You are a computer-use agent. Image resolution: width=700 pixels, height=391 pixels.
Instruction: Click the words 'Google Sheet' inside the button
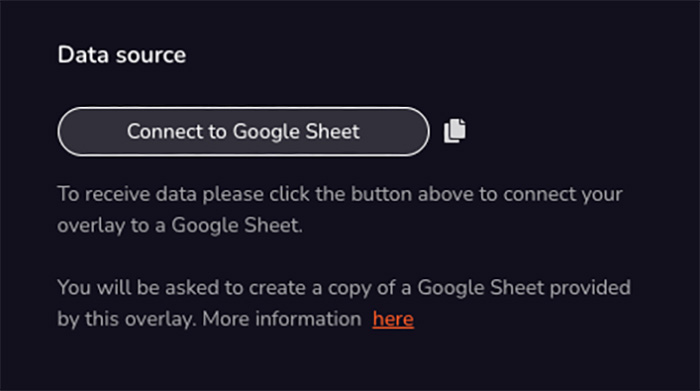pos(296,132)
